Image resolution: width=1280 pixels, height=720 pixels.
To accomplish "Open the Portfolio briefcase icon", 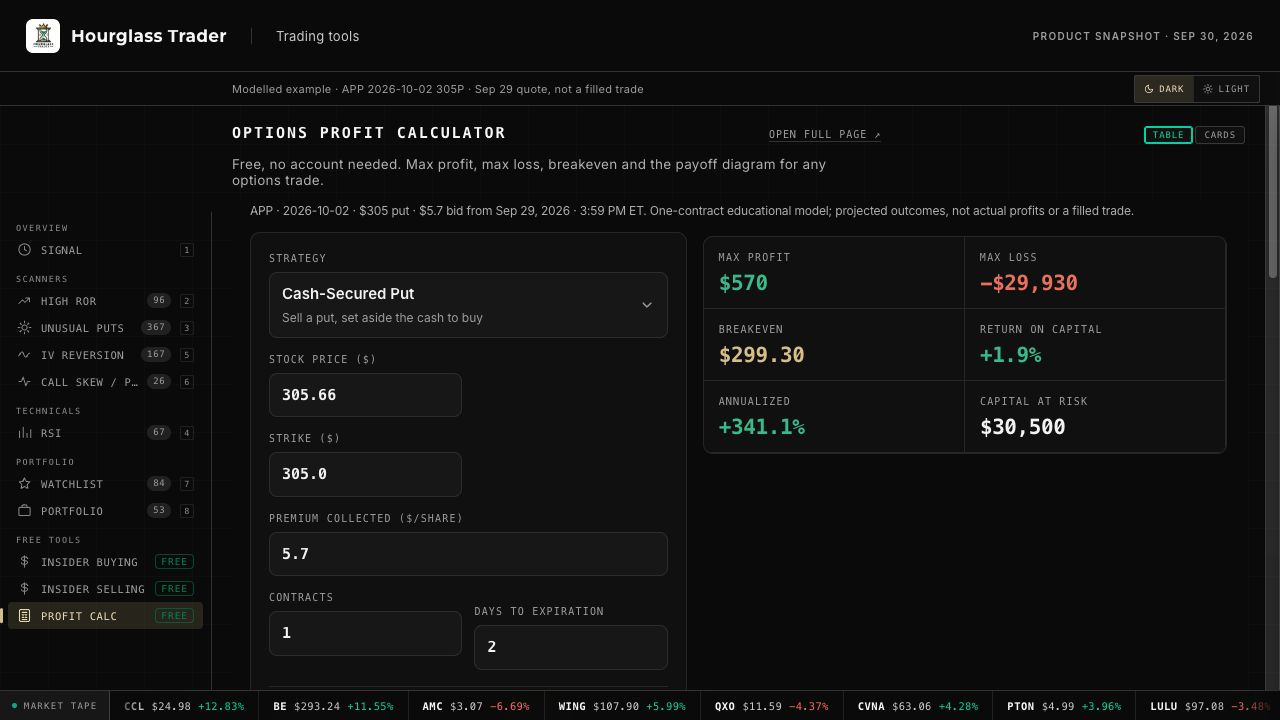I will (x=24, y=511).
